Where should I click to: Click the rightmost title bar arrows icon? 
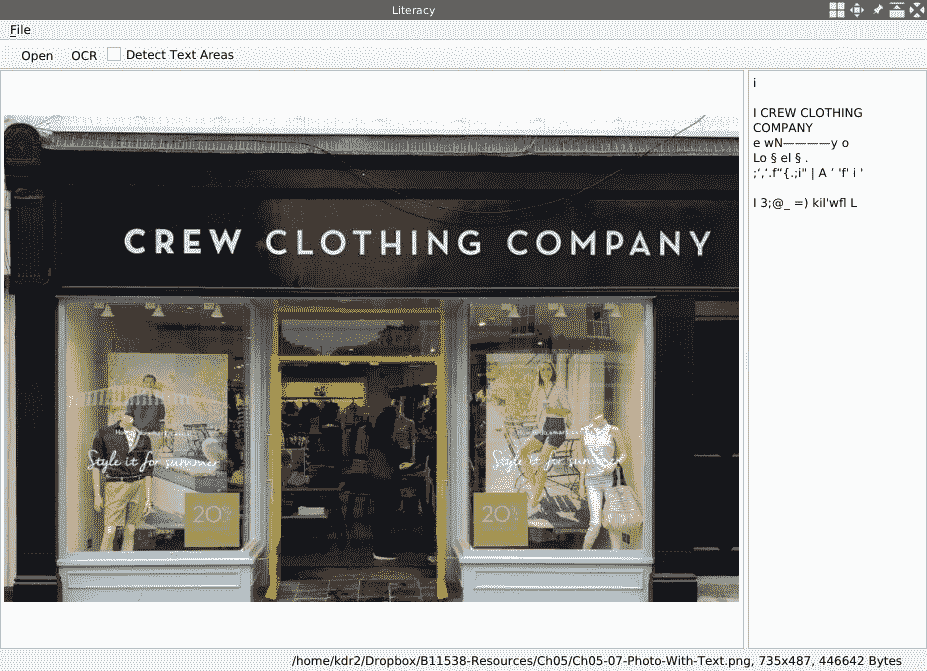916,10
